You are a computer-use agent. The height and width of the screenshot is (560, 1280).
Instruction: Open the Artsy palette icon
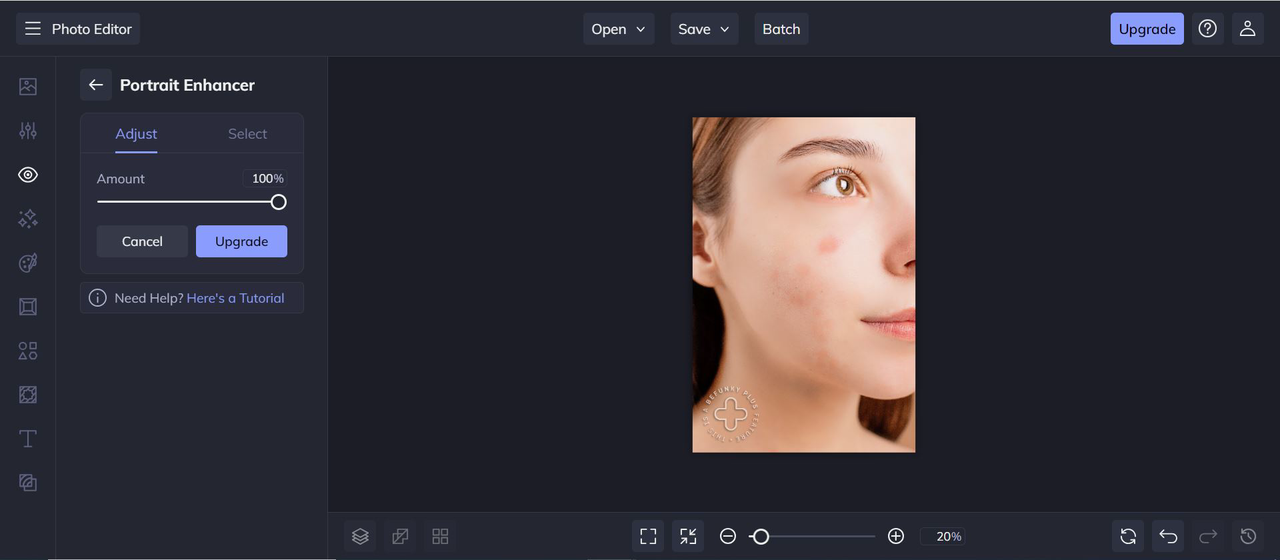pyautogui.click(x=28, y=263)
